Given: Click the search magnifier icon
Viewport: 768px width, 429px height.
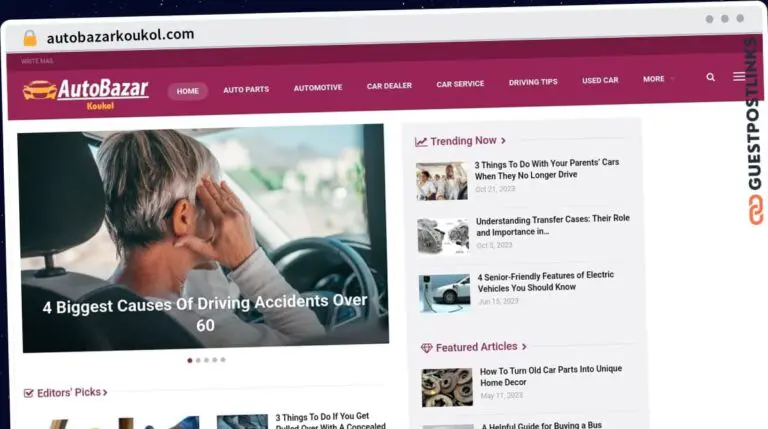Looking at the screenshot, I should click(710, 77).
